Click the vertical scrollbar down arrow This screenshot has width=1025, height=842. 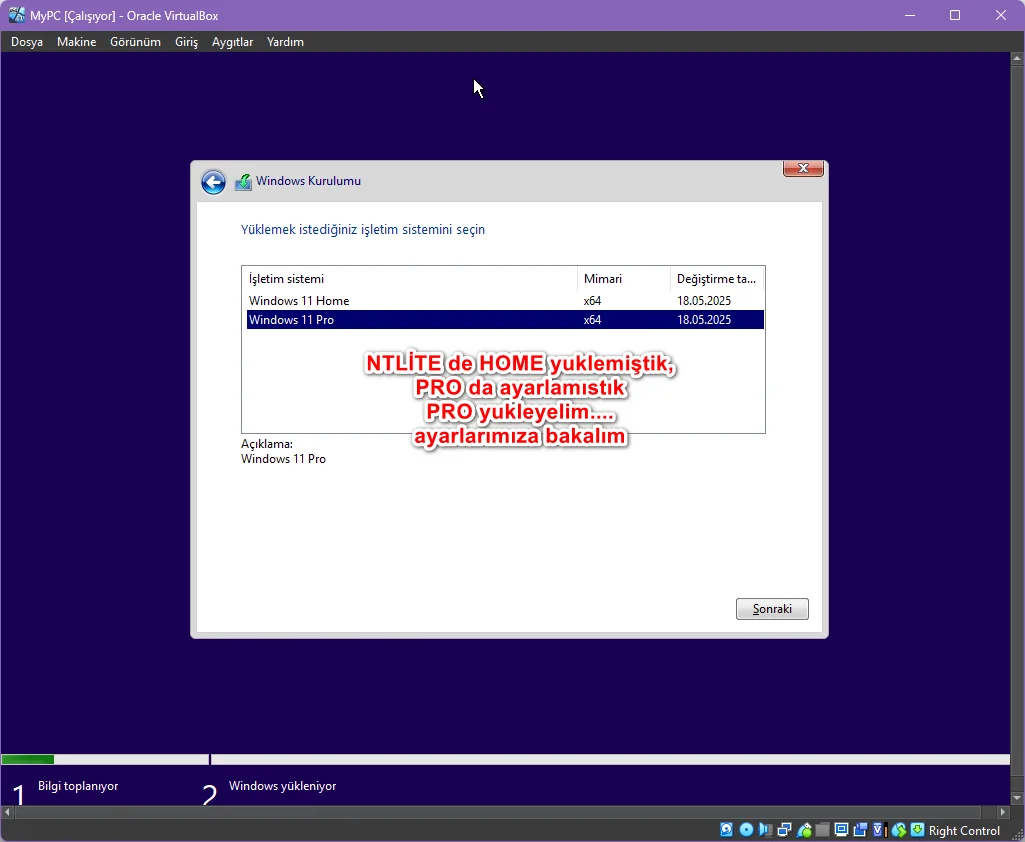(x=1017, y=798)
